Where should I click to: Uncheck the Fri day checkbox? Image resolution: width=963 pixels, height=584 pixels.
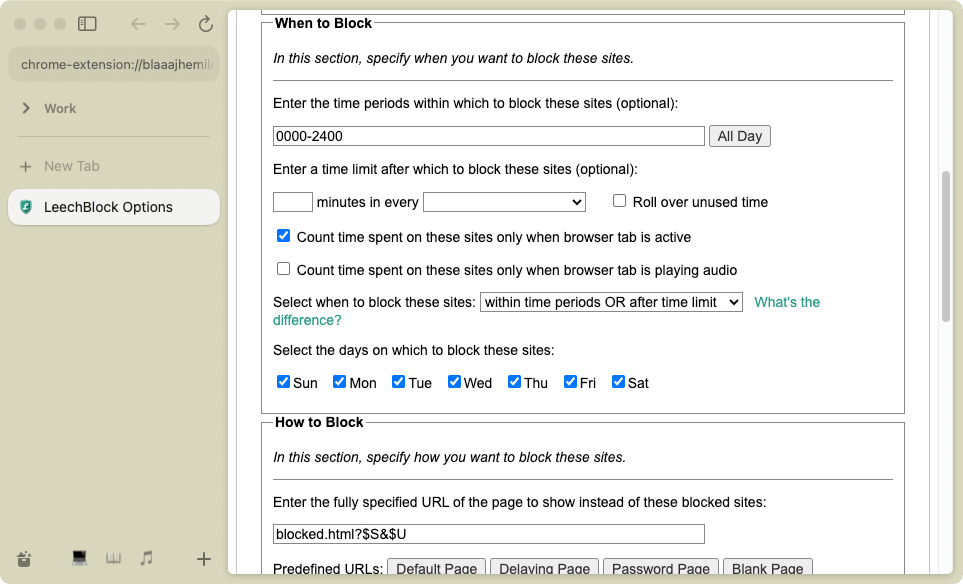[x=571, y=381]
